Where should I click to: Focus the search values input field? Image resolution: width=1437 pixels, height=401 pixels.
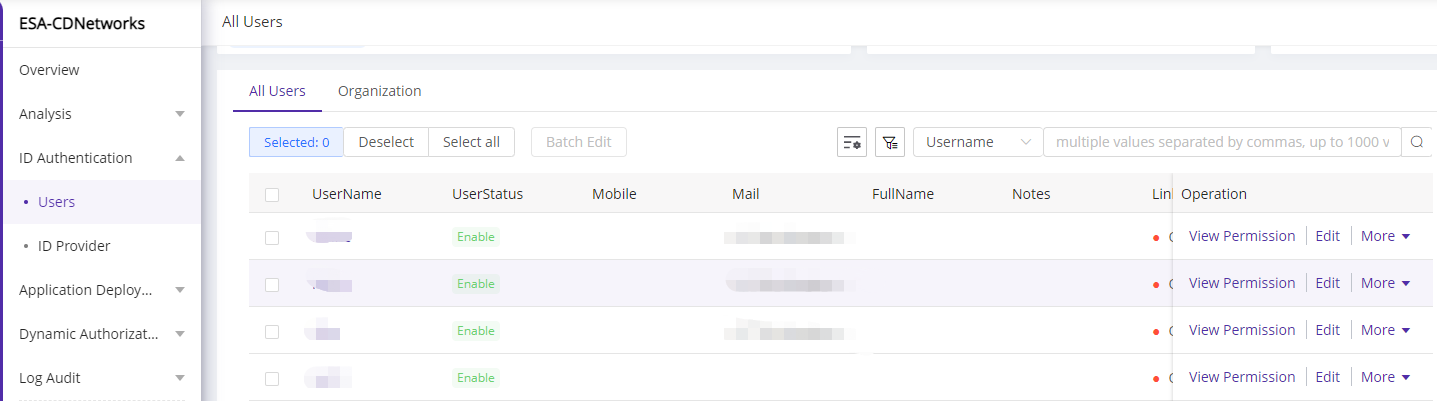[1221, 142]
